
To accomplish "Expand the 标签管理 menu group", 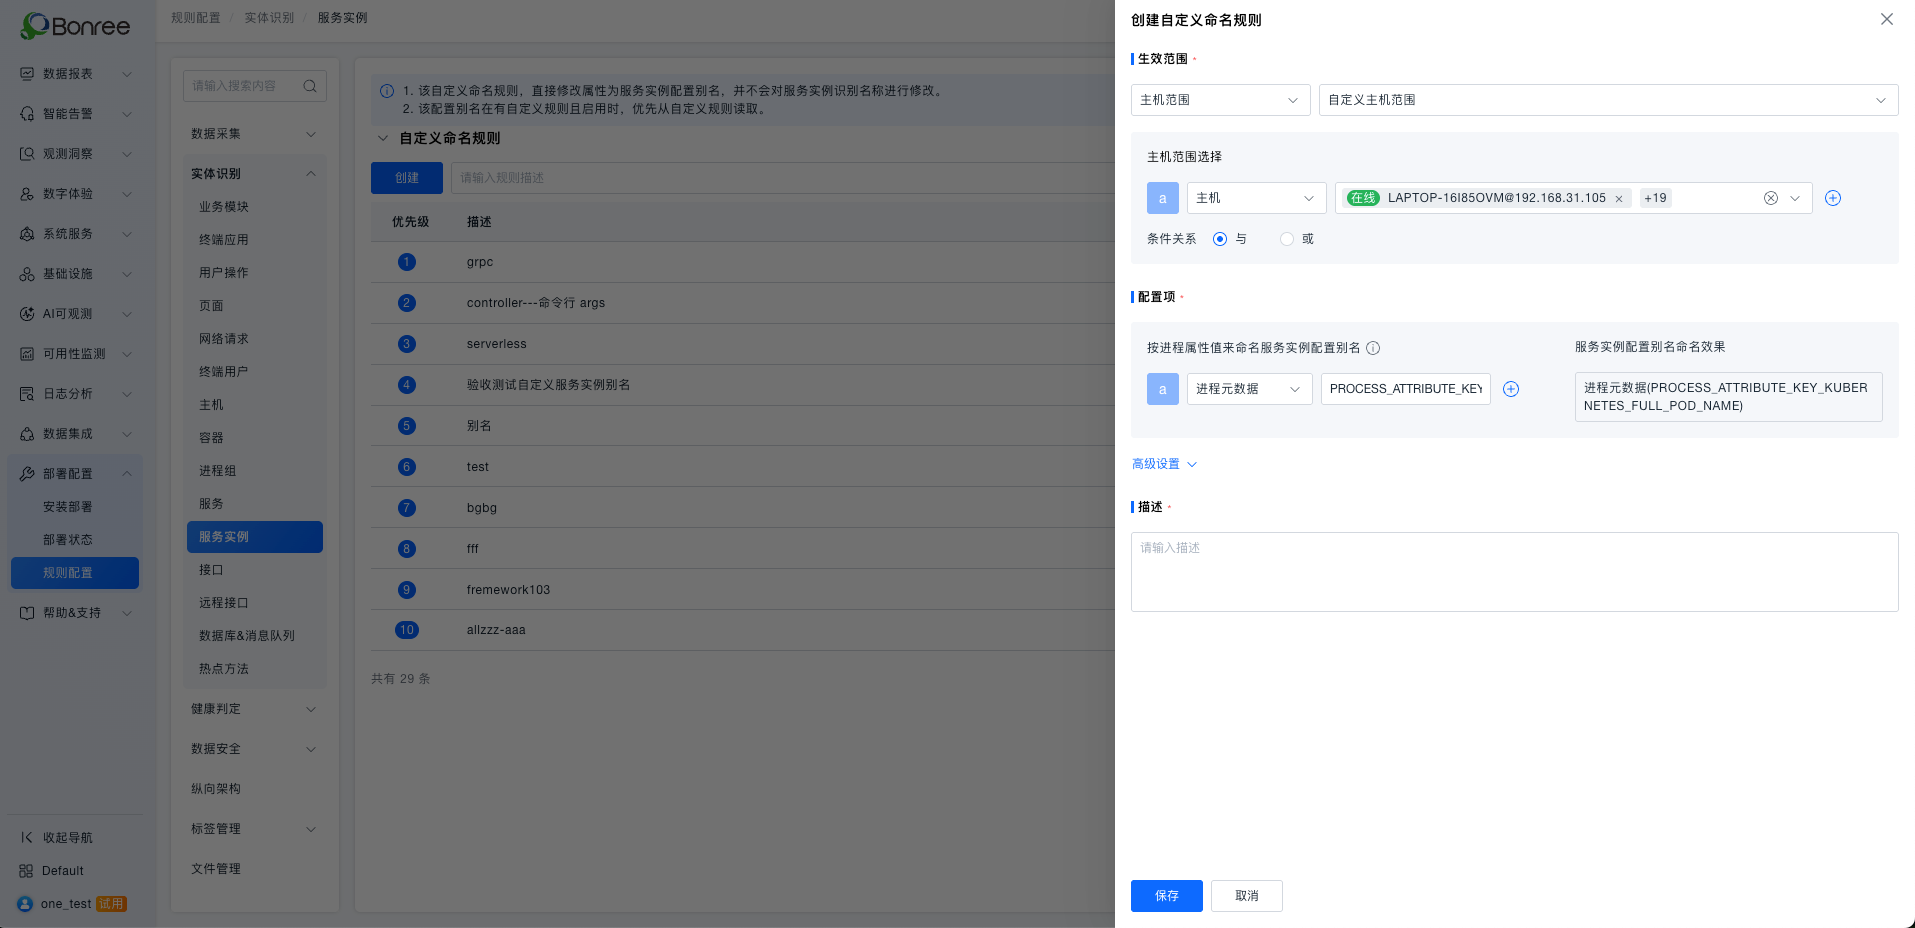I will coord(254,829).
